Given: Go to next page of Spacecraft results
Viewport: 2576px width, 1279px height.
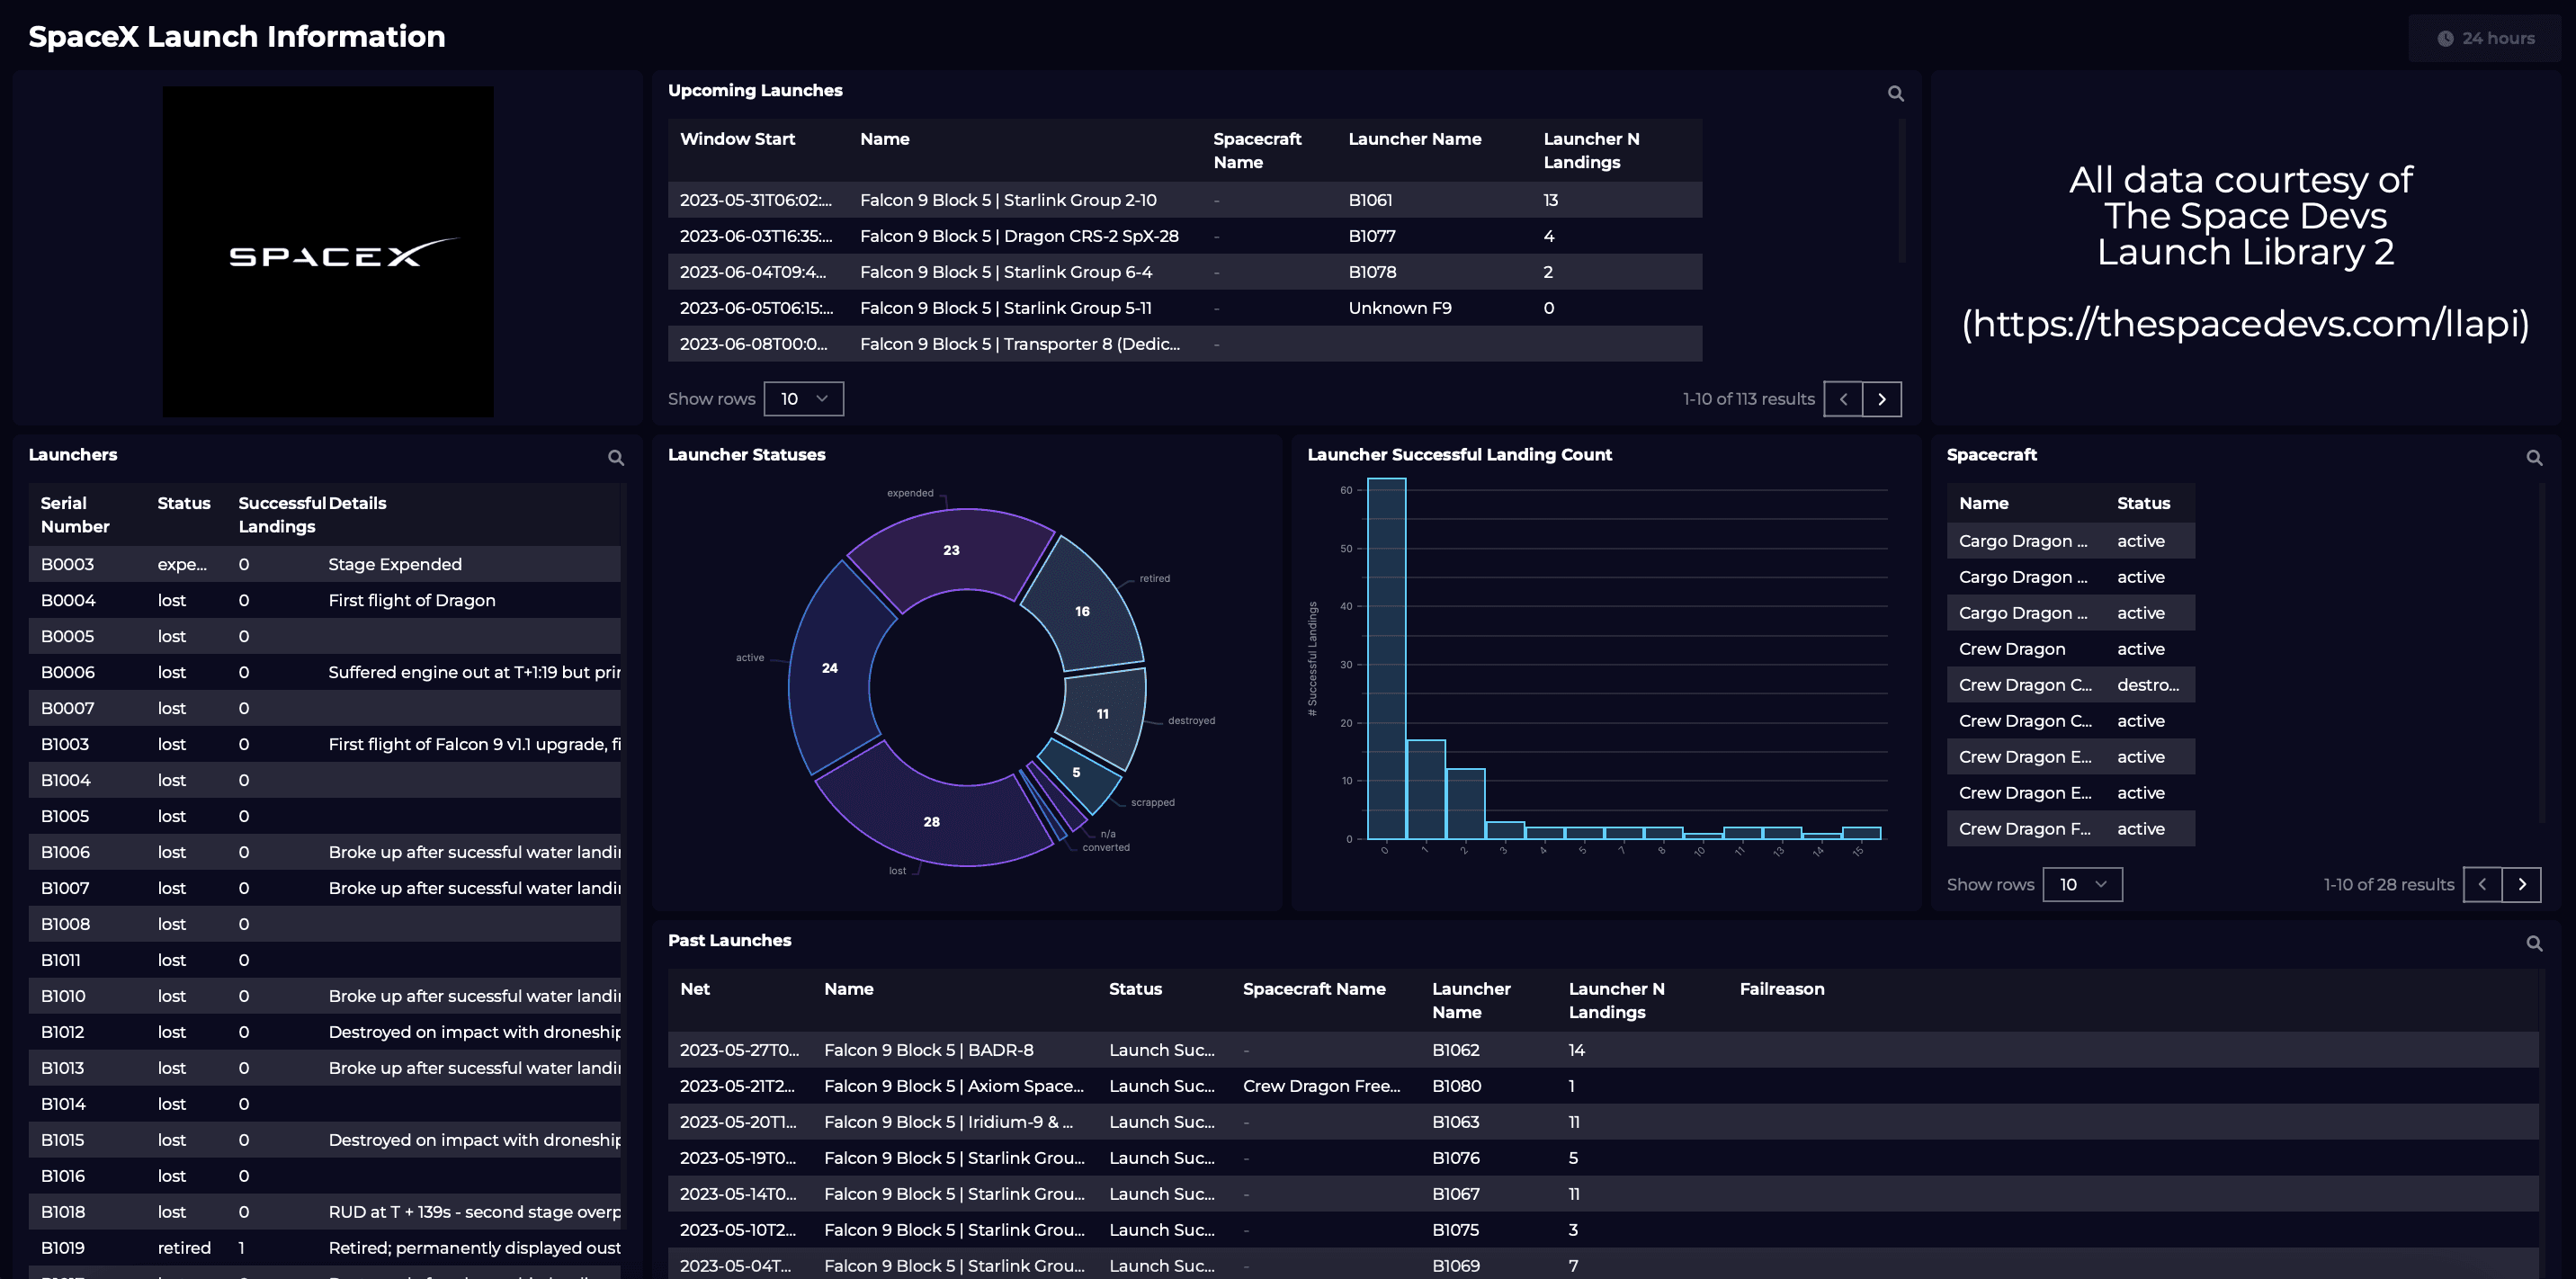Looking at the screenshot, I should pos(2522,884).
